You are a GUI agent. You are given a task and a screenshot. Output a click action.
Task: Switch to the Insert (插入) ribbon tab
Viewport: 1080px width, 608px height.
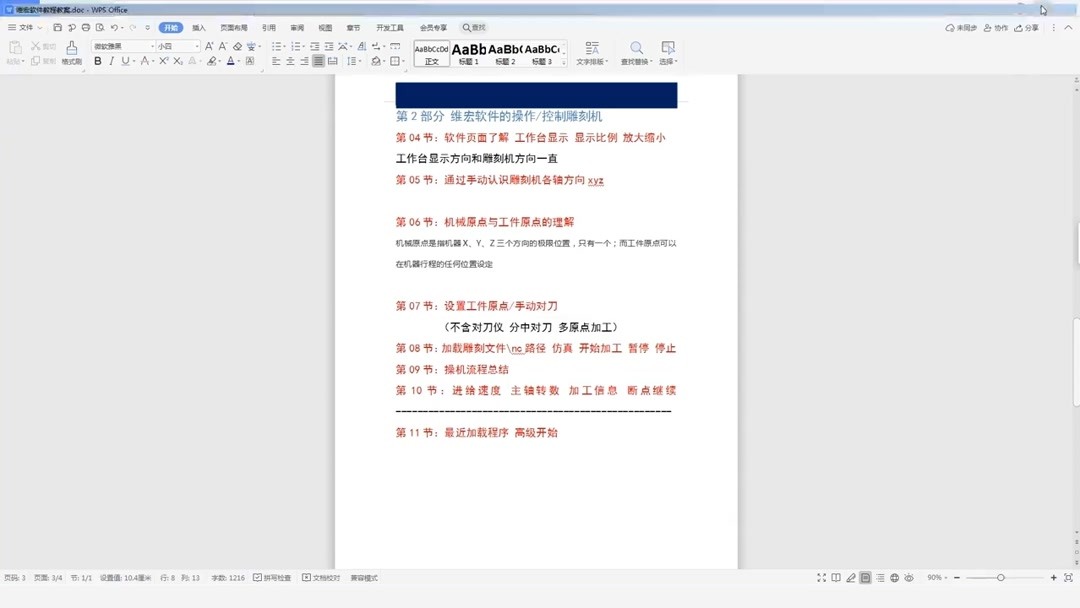(x=197, y=27)
